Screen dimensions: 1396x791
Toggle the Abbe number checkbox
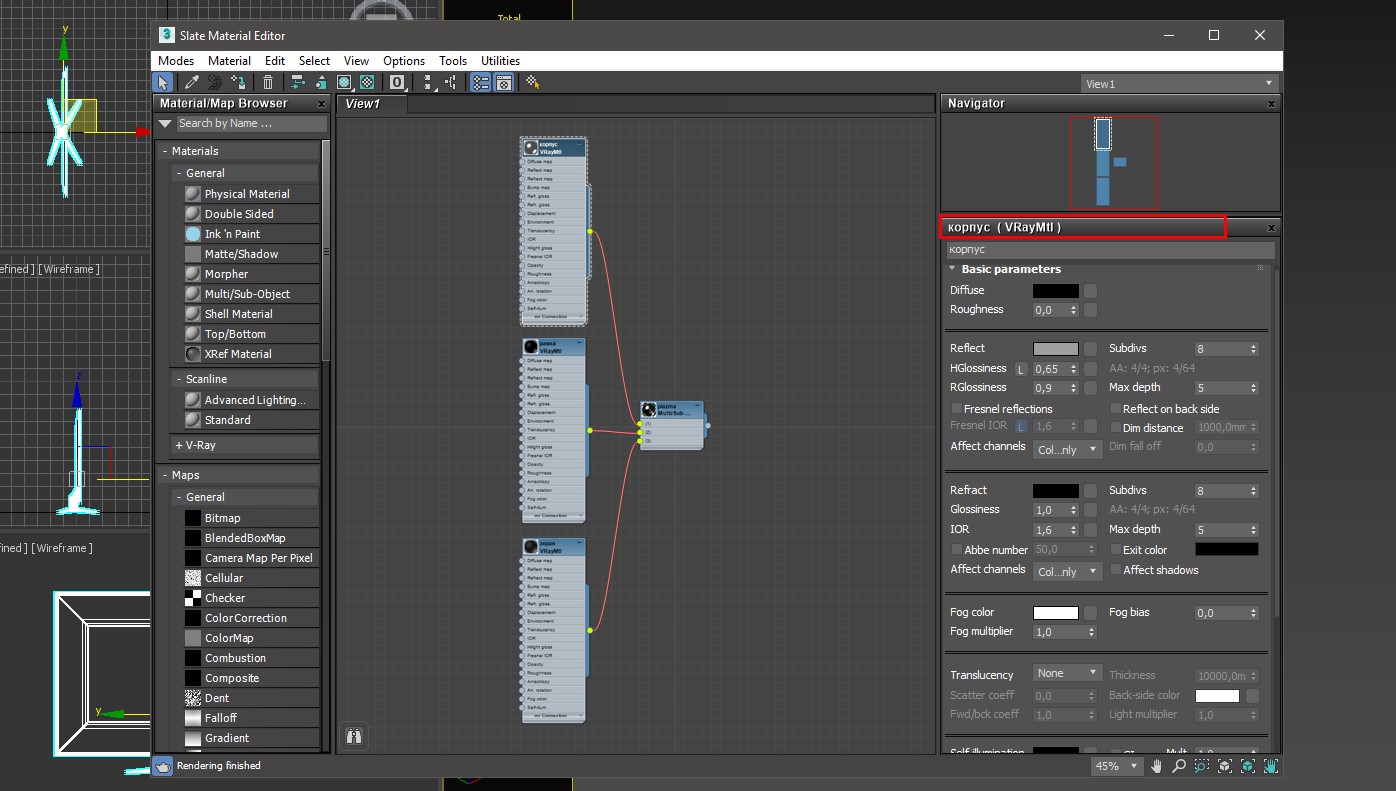tap(957, 550)
